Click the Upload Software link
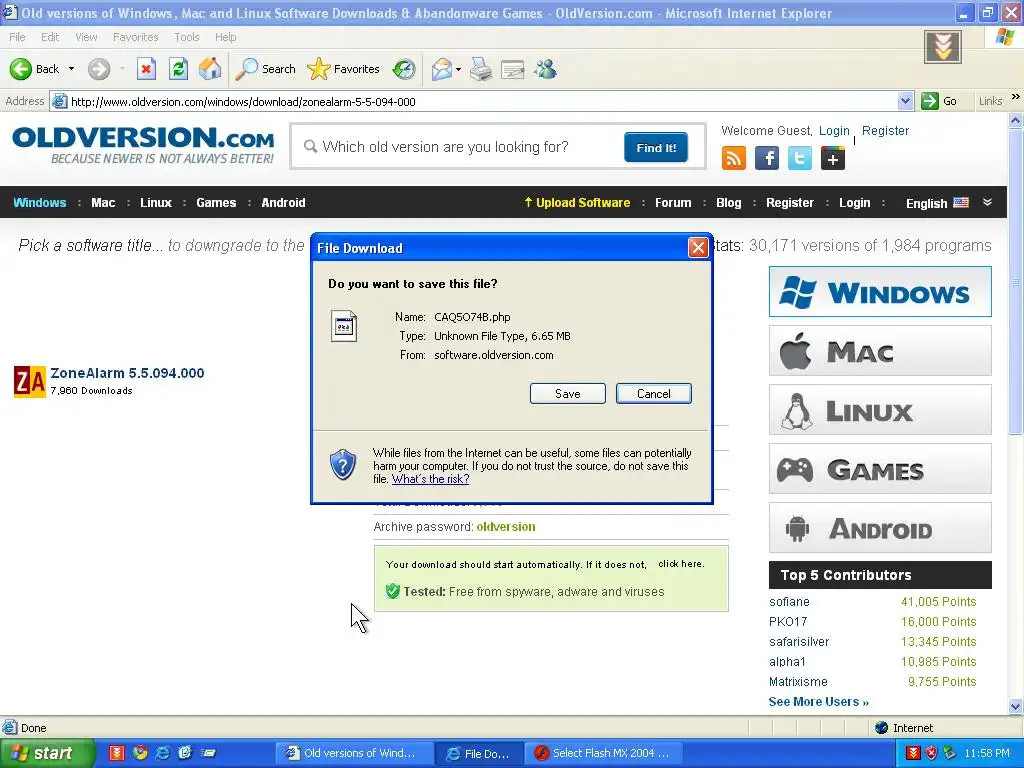 (577, 202)
